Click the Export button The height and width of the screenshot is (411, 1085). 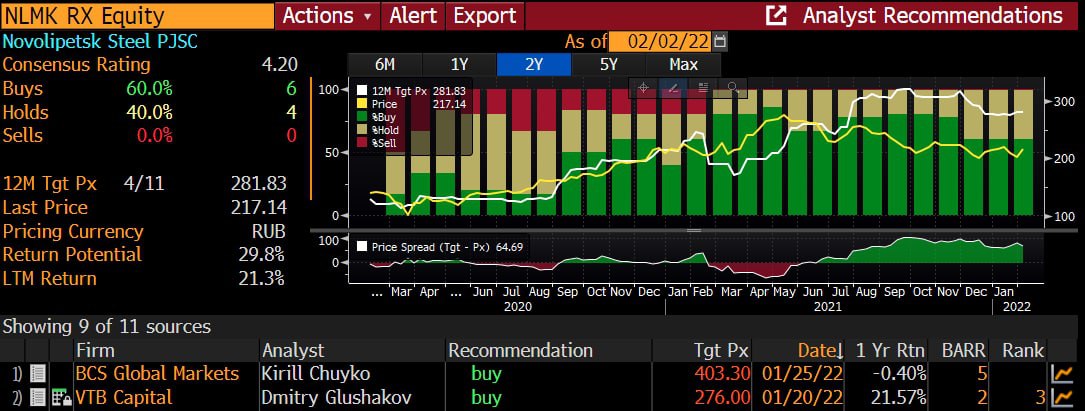point(485,15)
